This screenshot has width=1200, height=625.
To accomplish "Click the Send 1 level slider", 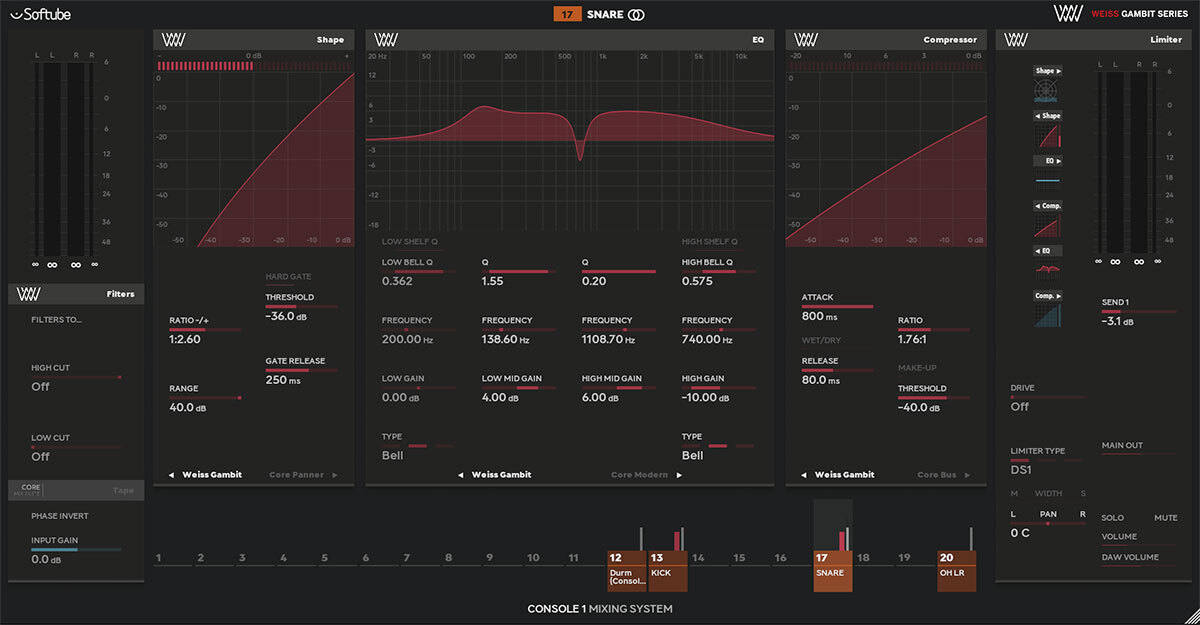I will (1138, 312).
